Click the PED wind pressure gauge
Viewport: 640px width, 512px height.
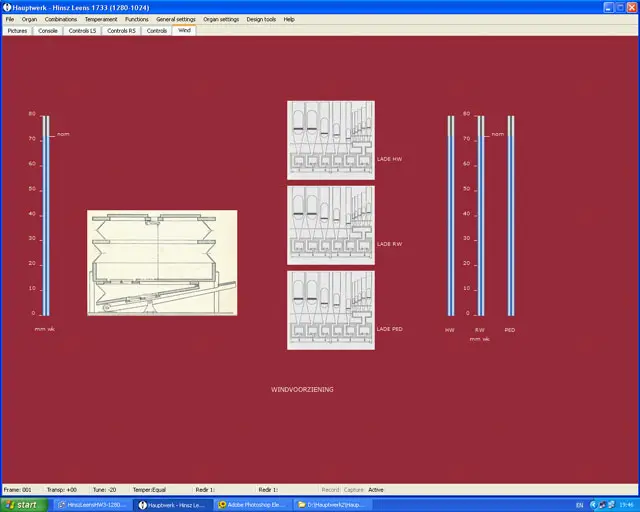click(510, 215)
